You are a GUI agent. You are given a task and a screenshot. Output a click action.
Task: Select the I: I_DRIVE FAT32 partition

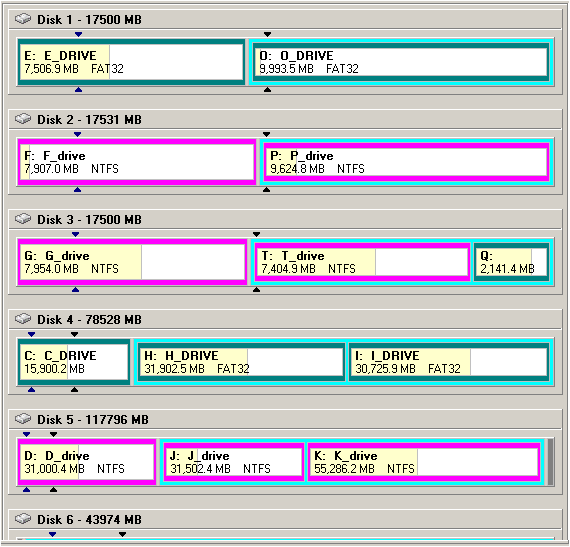pos(449,362)
